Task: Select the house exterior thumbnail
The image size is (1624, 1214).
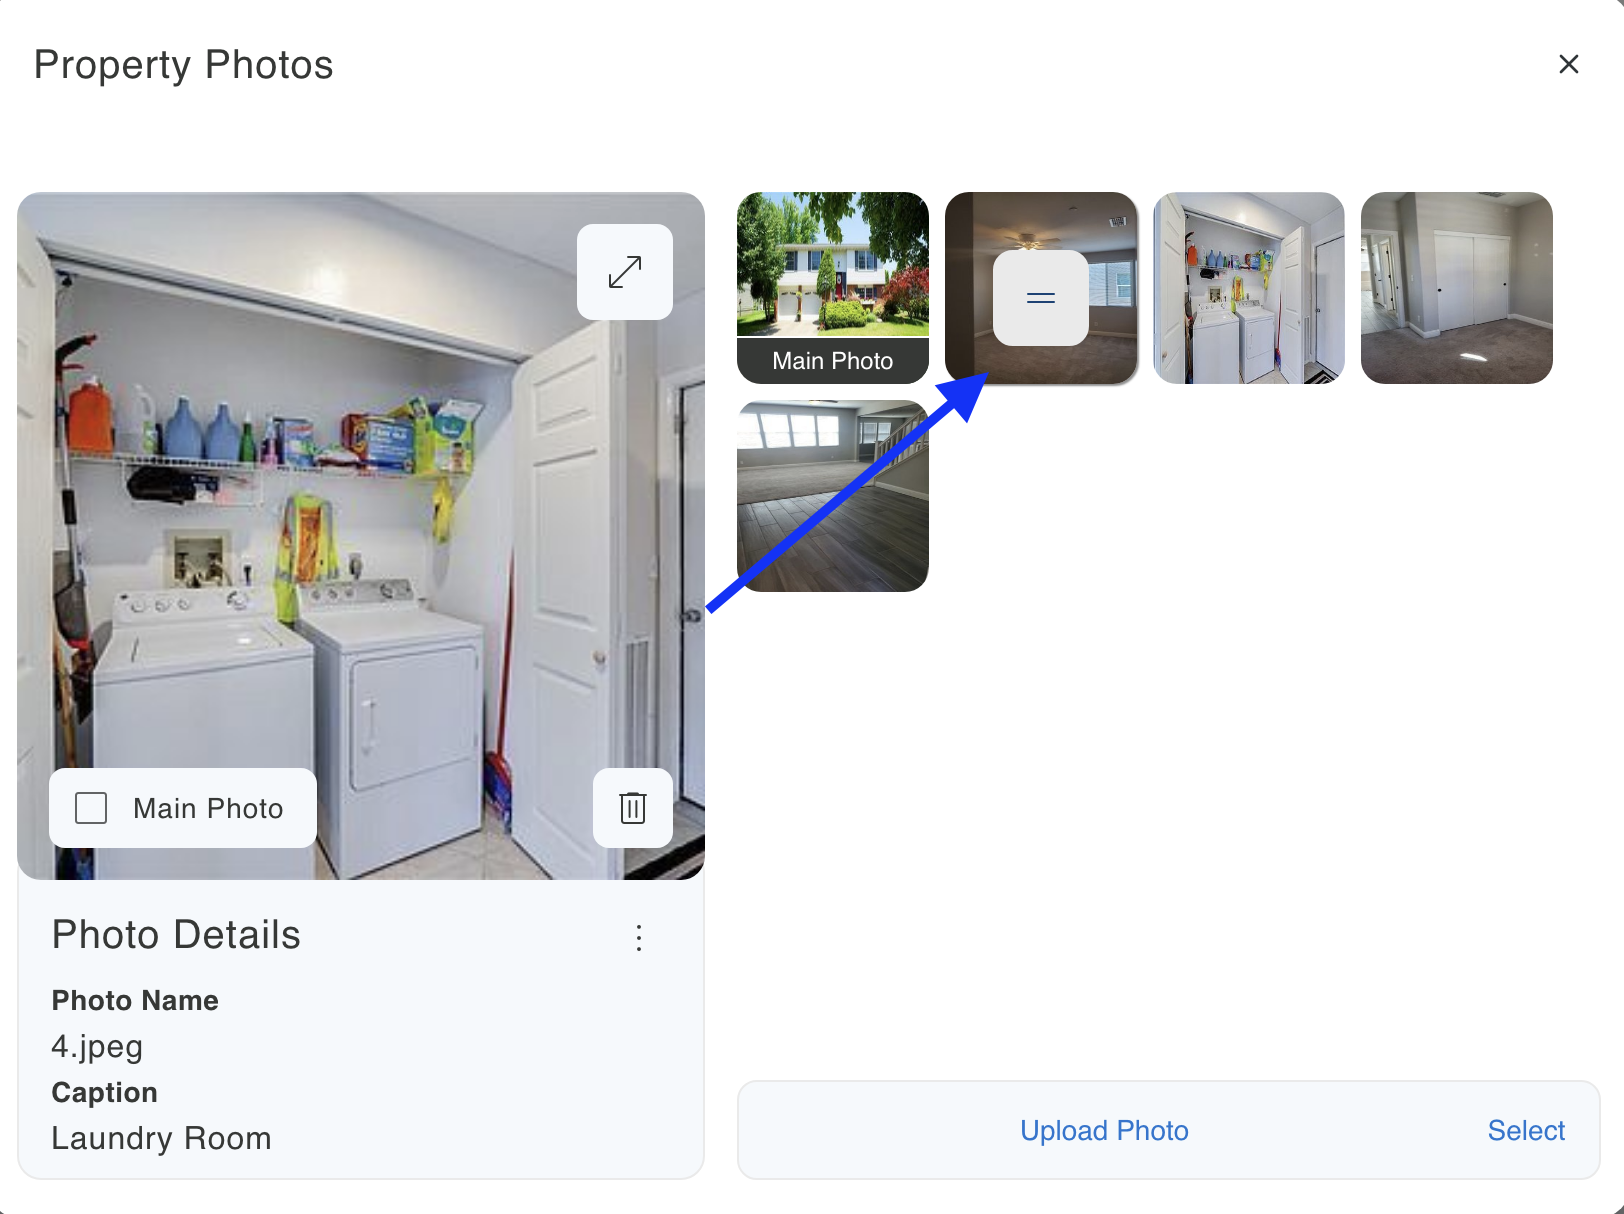Action: click(x=833, y=265)
